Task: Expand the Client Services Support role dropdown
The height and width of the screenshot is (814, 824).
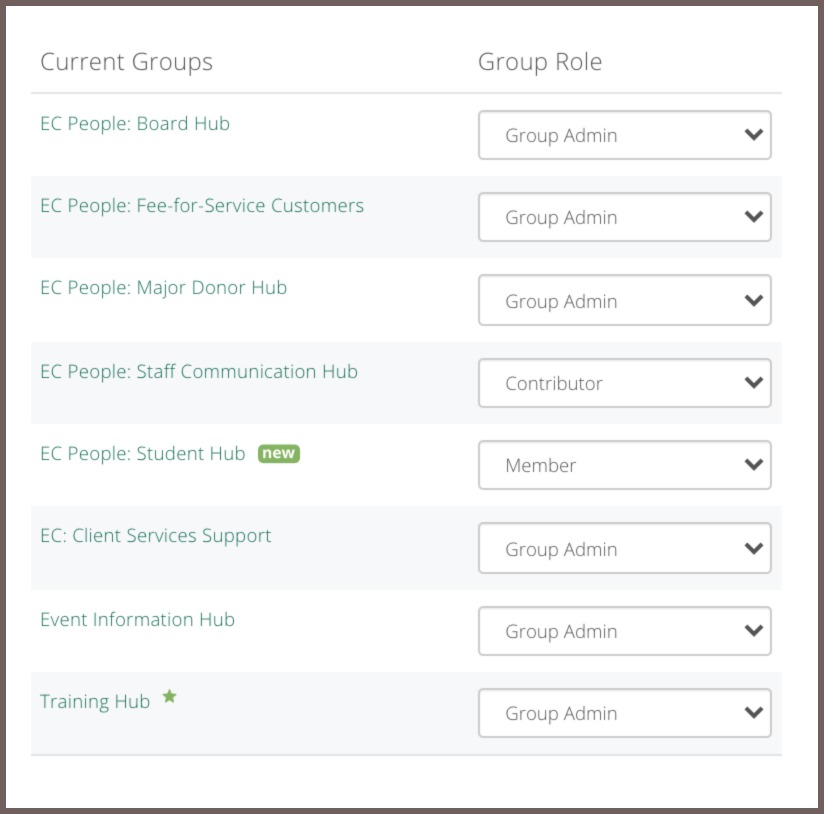Action: point(624,548)
